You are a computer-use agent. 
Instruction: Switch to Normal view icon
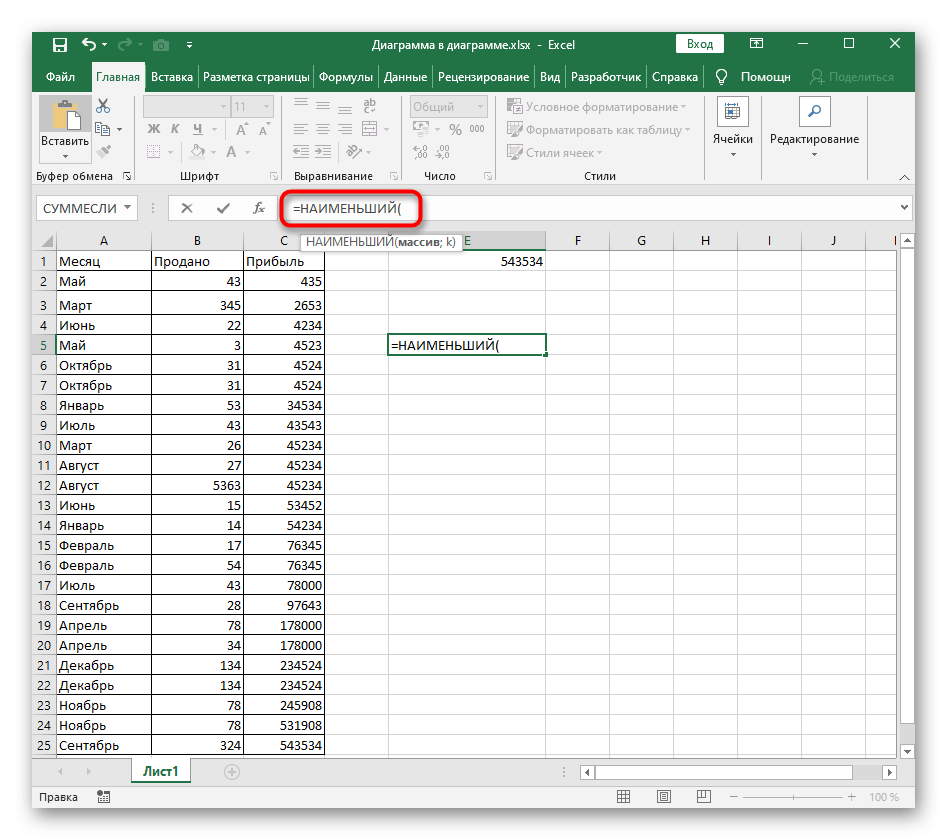pyautogui.click(x=623, y=797)
